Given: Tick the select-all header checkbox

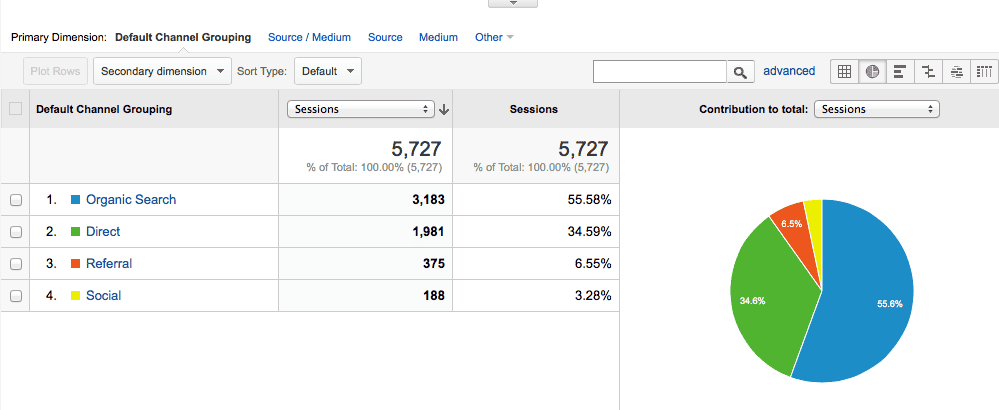Looking at the screenshot, I should [x=15, y=109].
